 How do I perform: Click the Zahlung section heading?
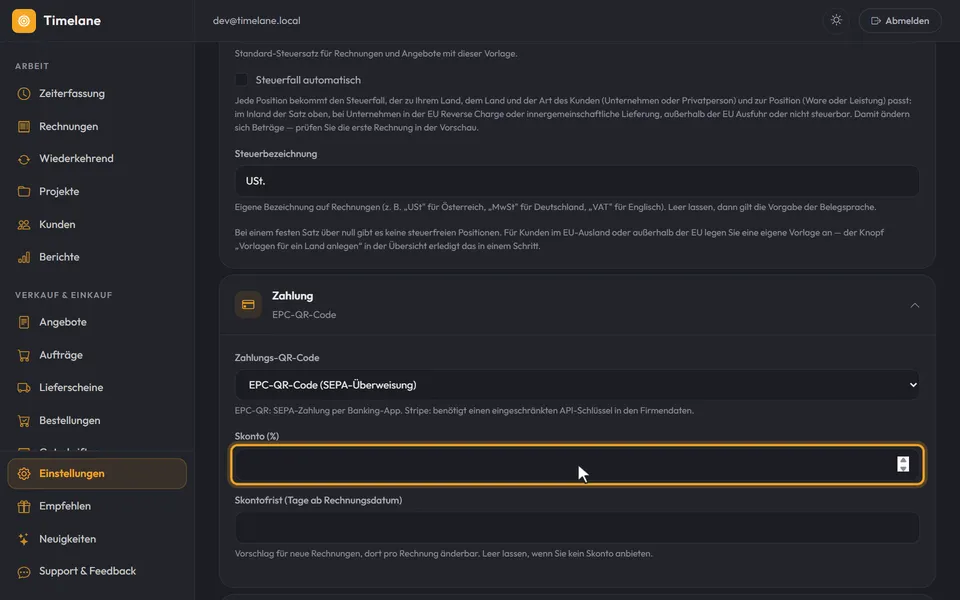pyautogui.click(x=293, y=296)
